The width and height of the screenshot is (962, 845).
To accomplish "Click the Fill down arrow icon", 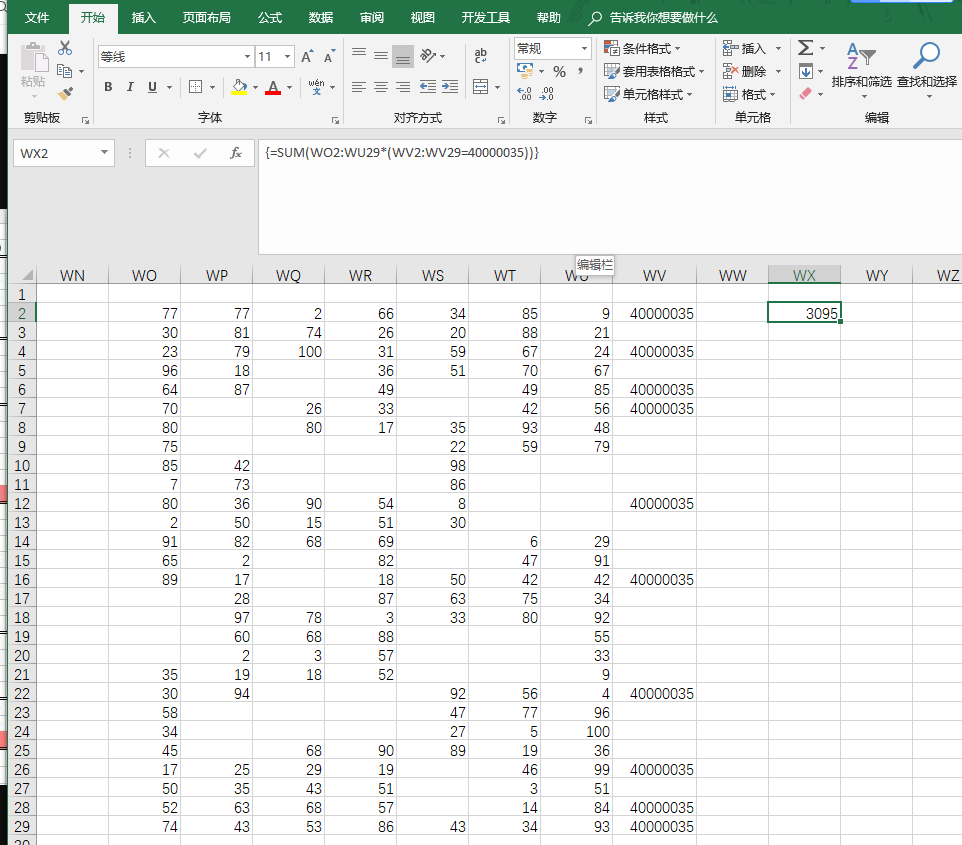I will (x=806, y=71).
